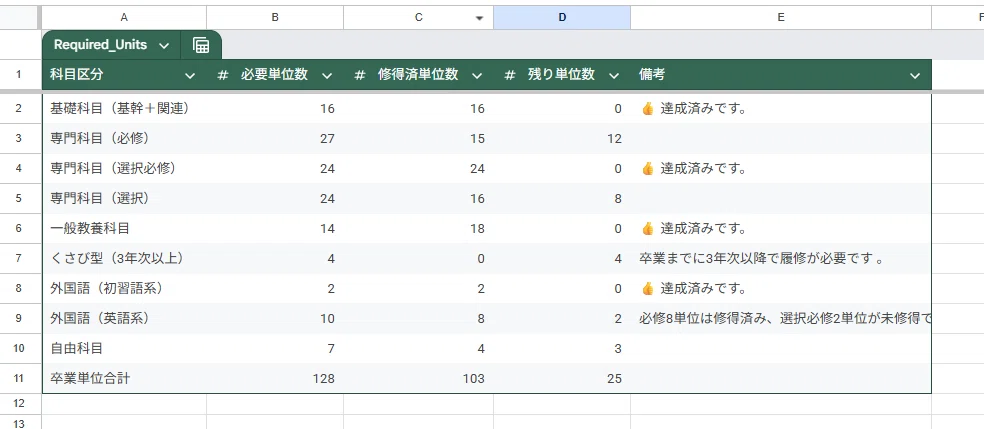Click the 修得済単位数 total value 103

click(474, 379)
